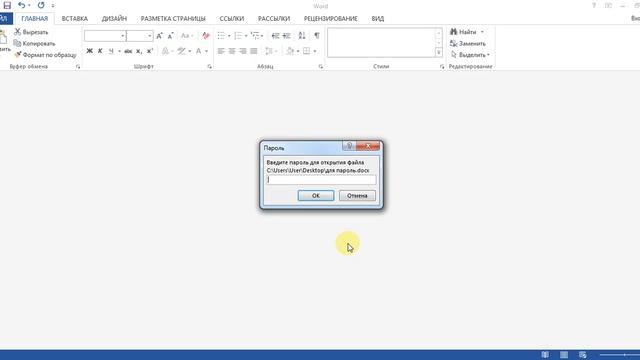The width and height of the screenshot is (640, 360).
Task: Click Найти (Find) button
Action: [467, 32]
